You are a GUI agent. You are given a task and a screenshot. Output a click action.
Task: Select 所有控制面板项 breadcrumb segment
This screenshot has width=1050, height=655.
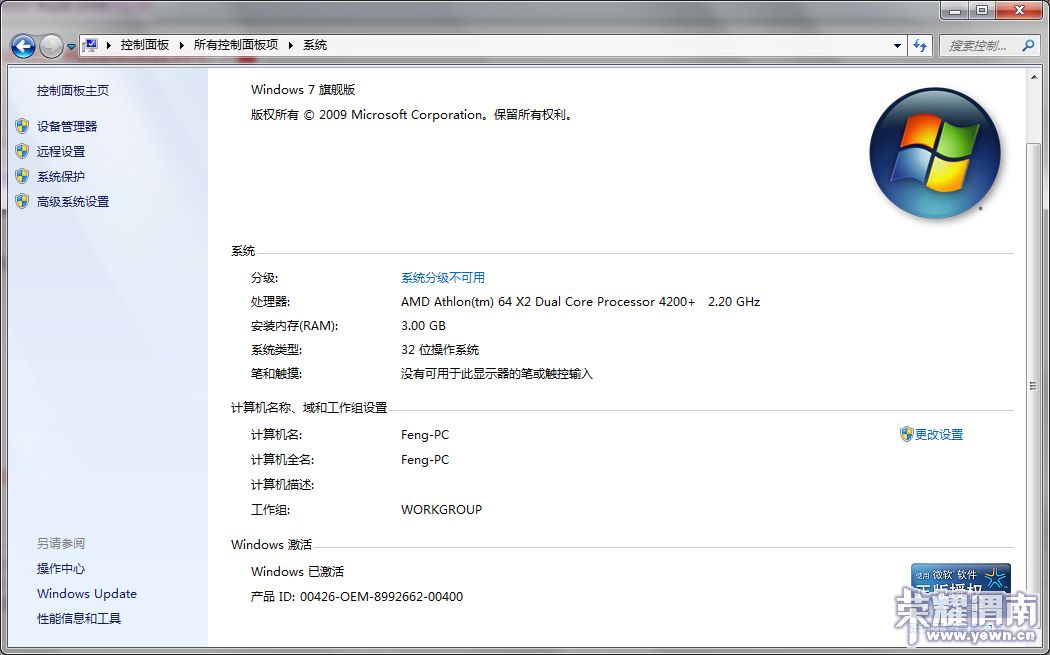(236, 45)
